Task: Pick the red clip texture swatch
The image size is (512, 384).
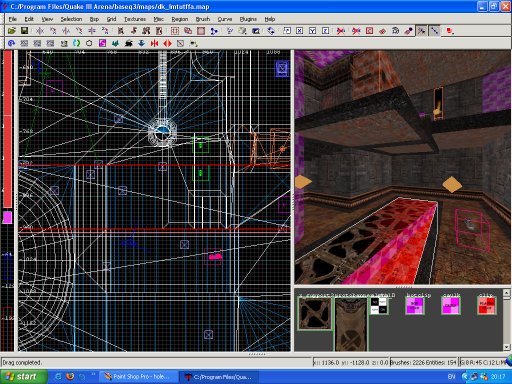Action: pos(487,306)
